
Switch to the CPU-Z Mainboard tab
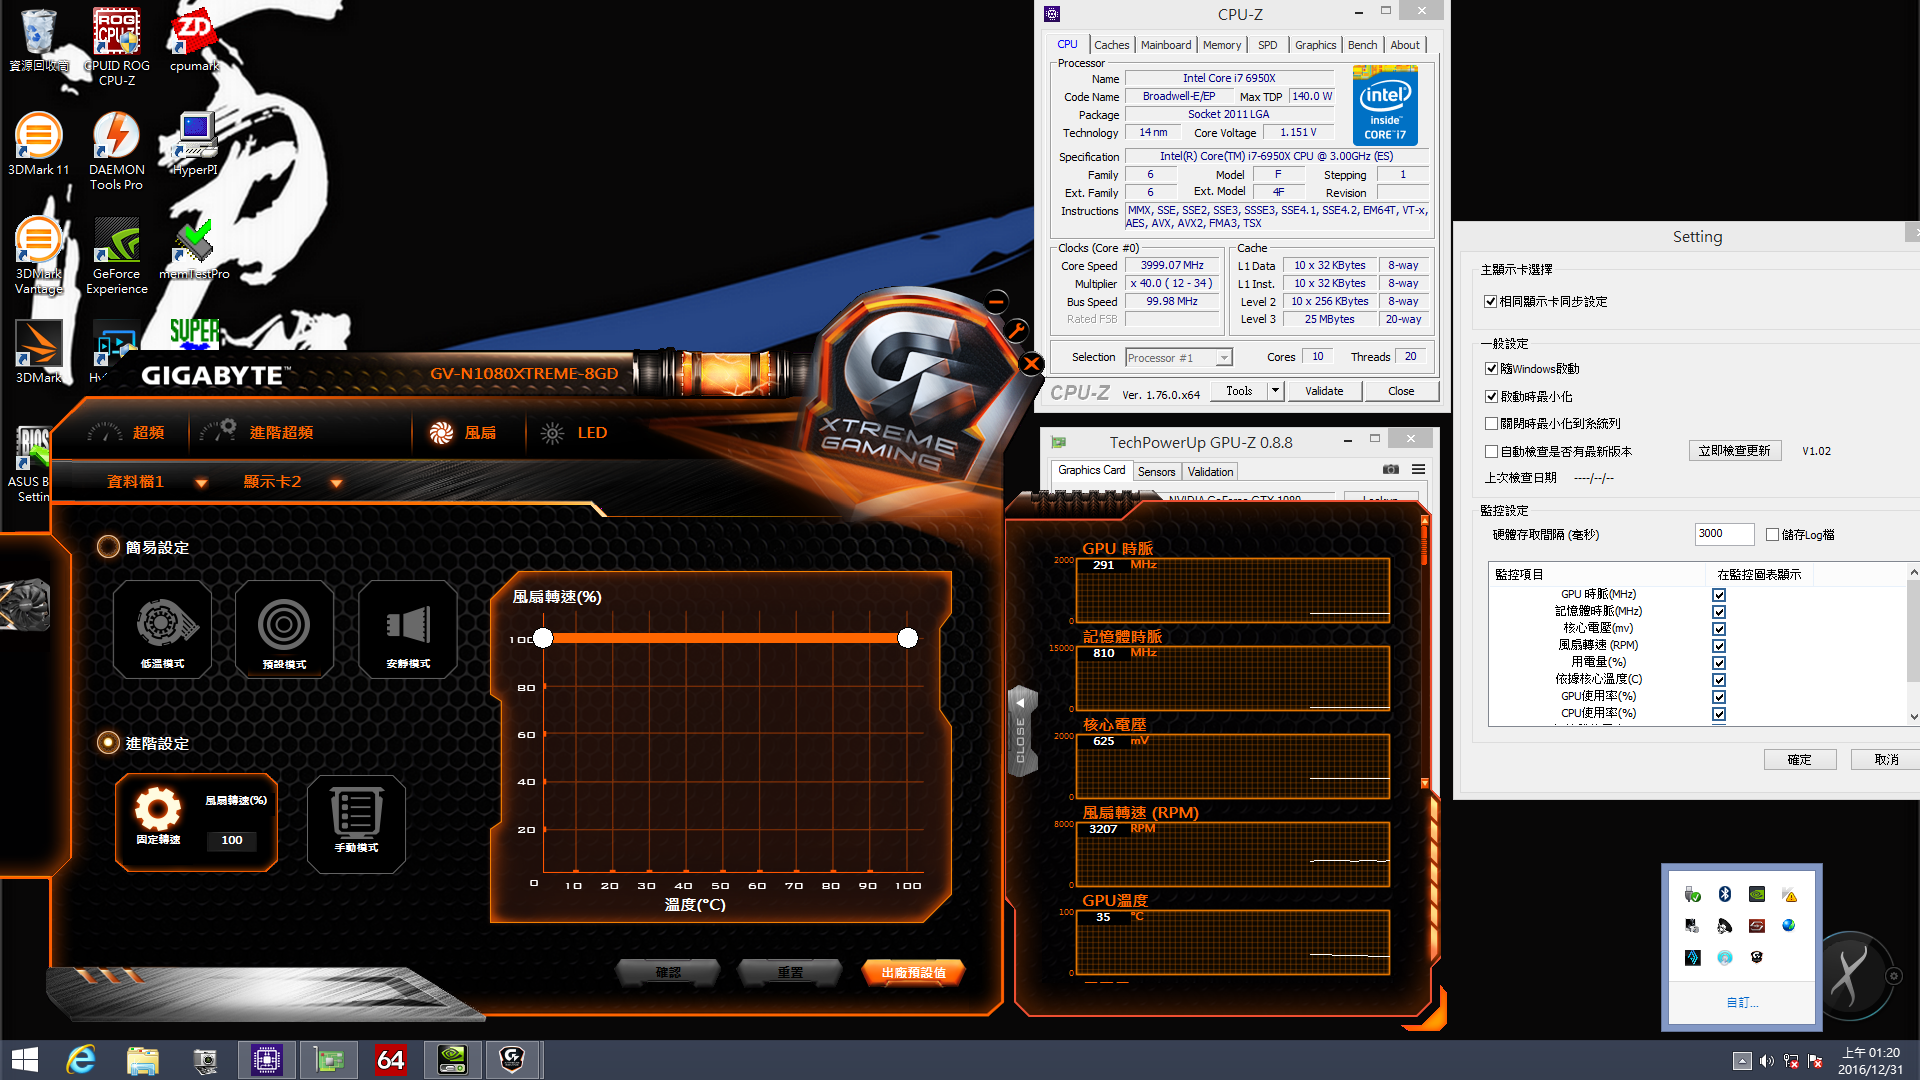[1166, 45]
